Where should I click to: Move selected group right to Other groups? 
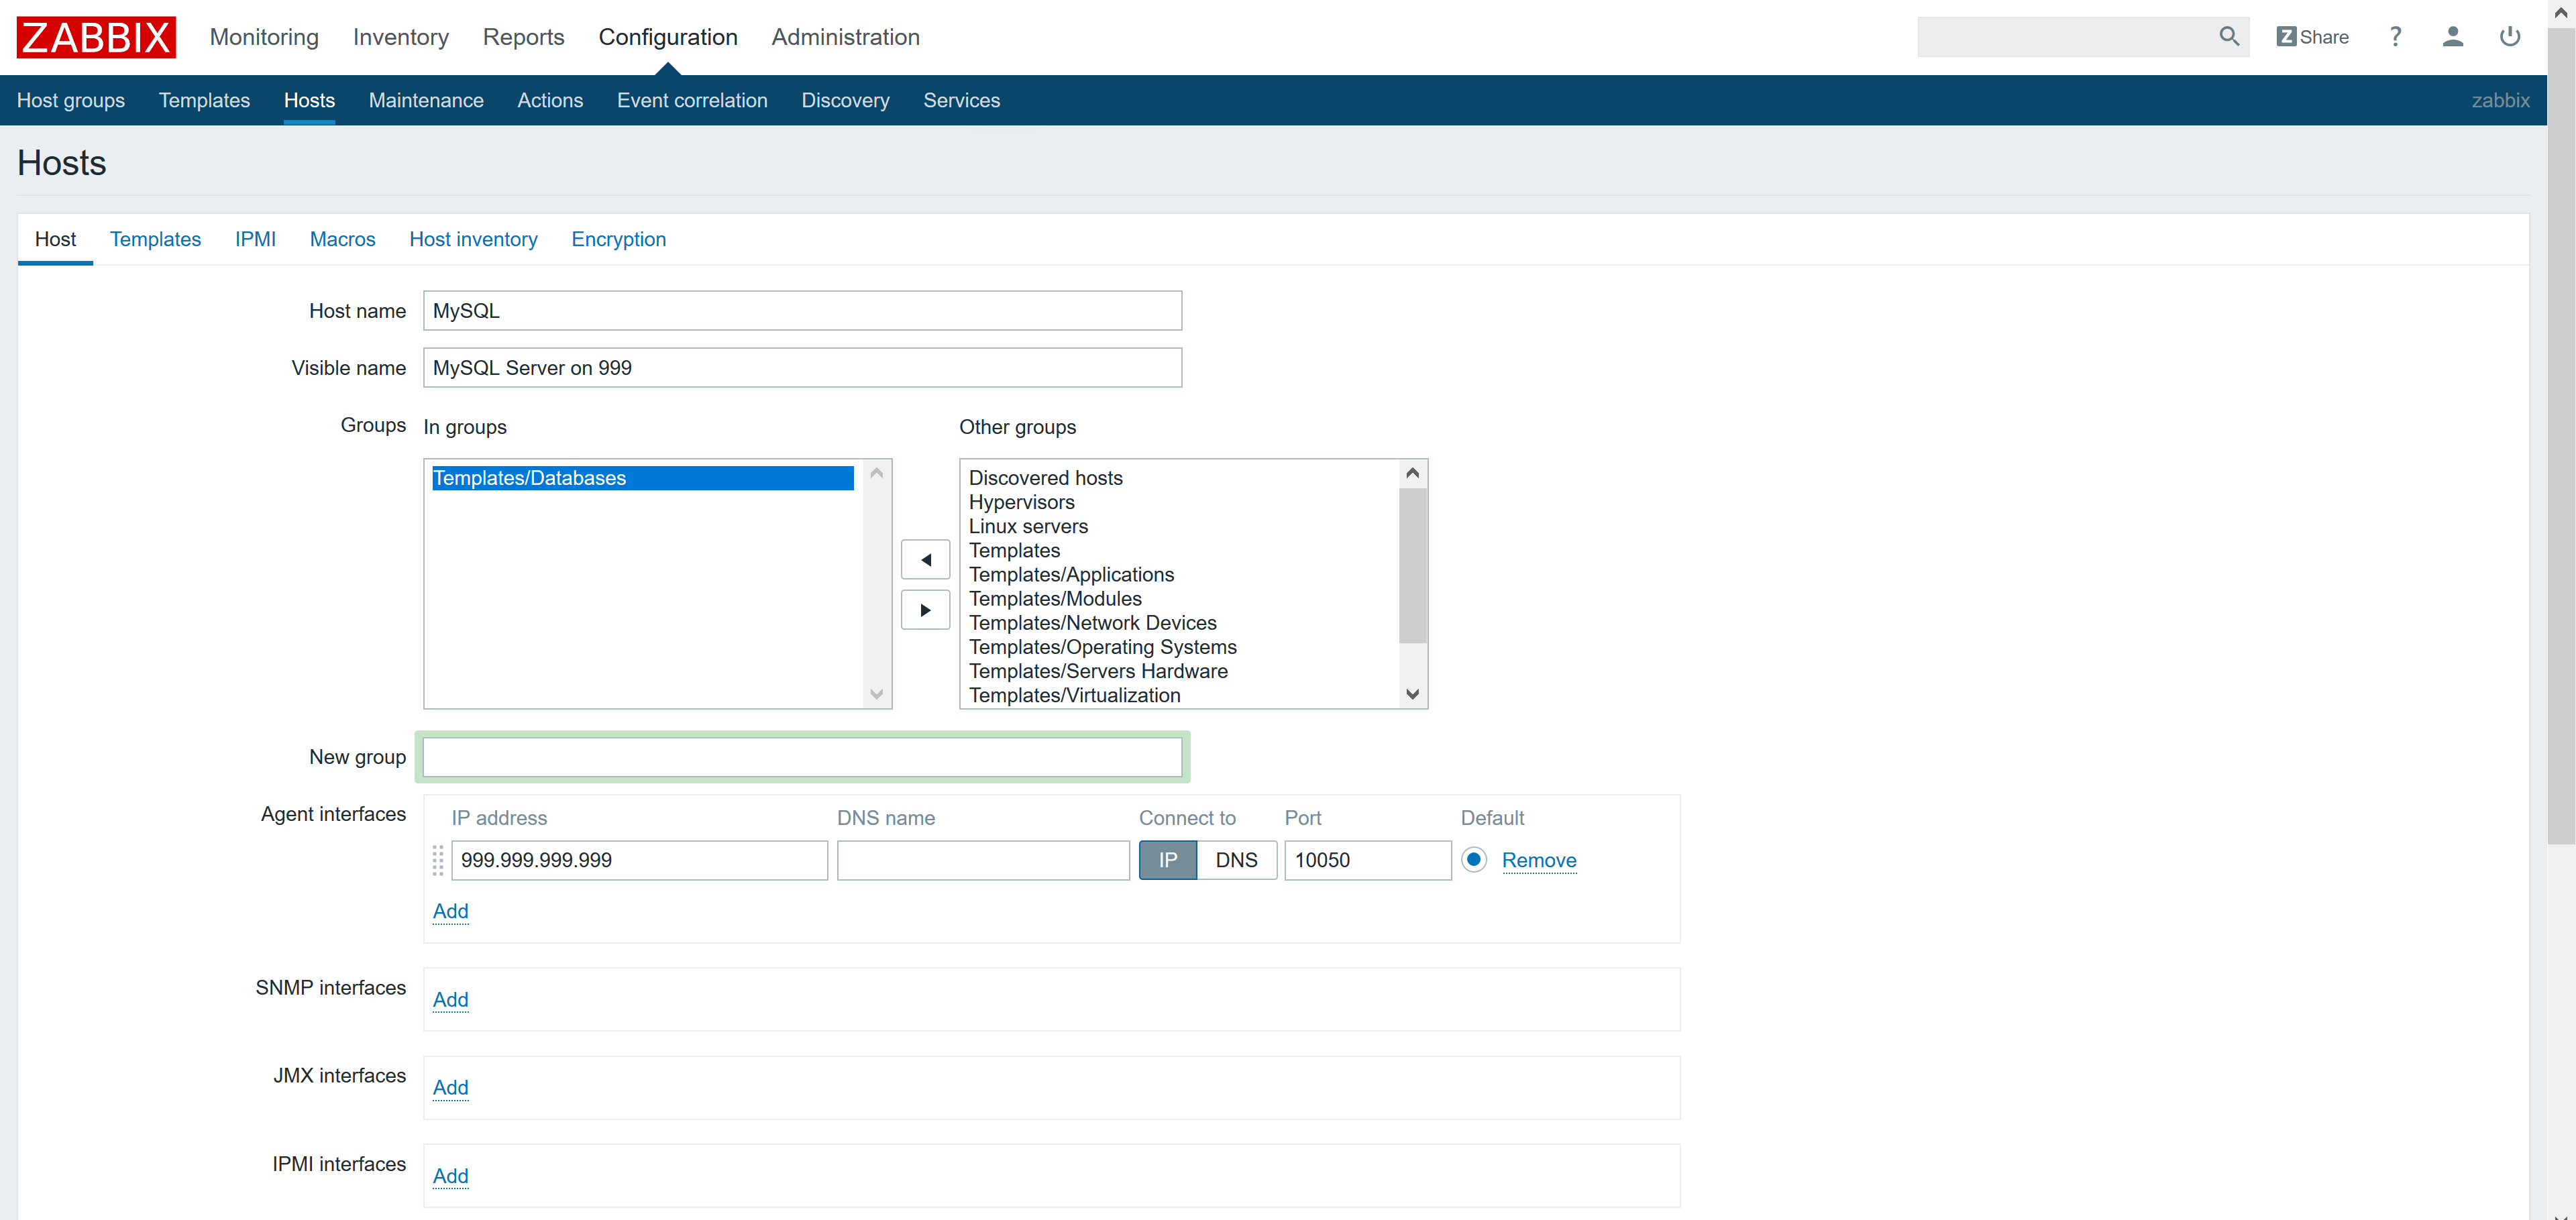tap(925, 610)
